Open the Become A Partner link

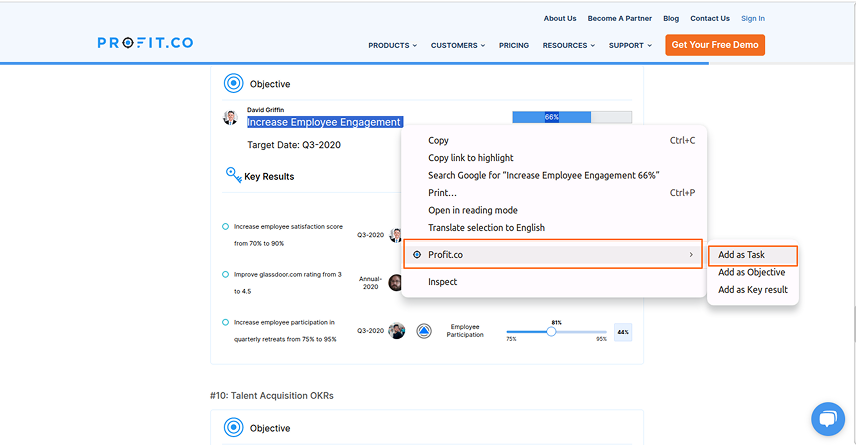(x=620, y=19)
